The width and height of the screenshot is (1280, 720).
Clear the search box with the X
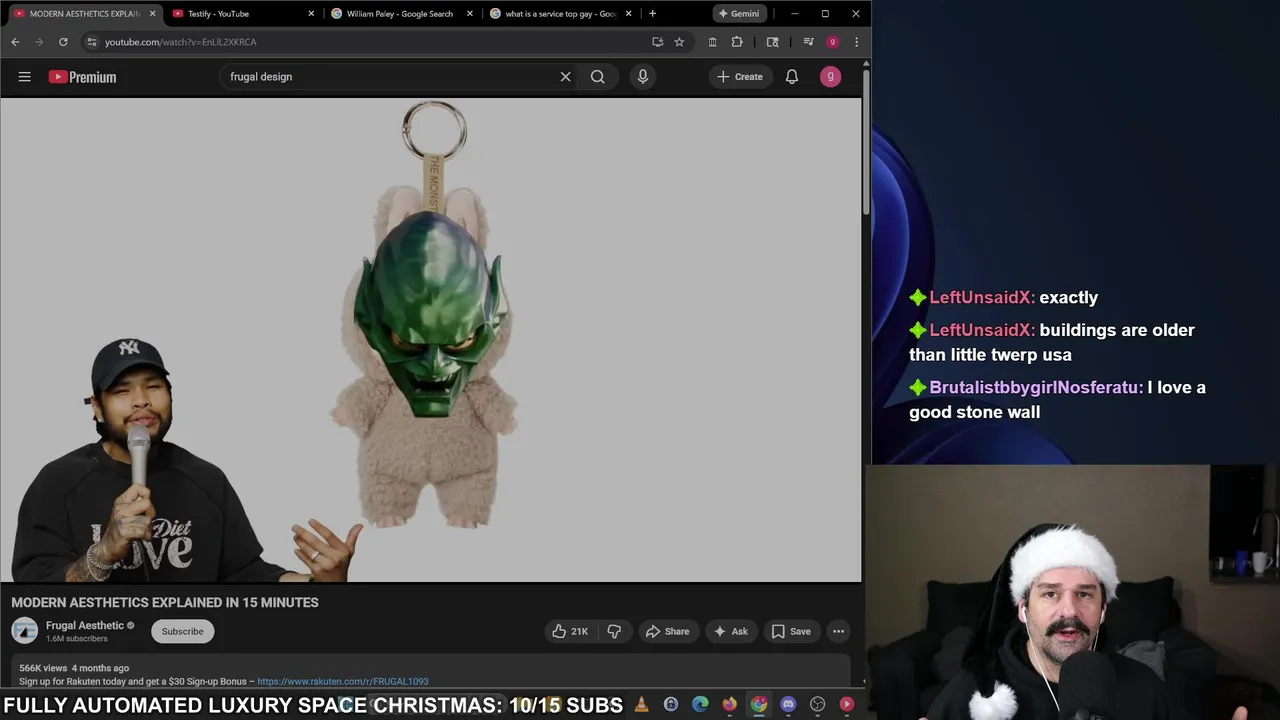[x=565, y=77]
